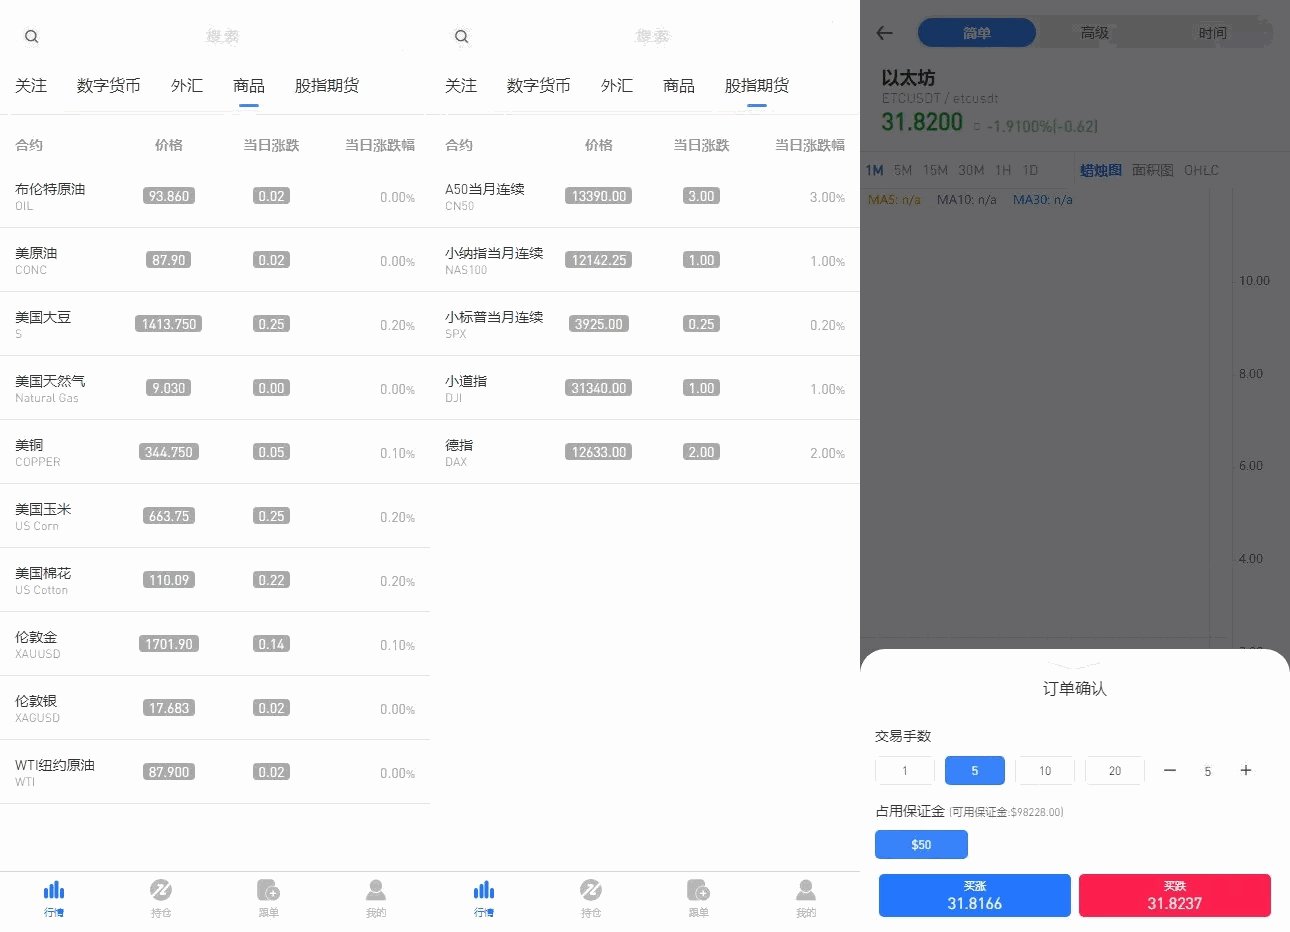This screenshot has width=1290, height=932.
Task: Enable OHLC chart display mode
Action: (x=1201, y=170)
